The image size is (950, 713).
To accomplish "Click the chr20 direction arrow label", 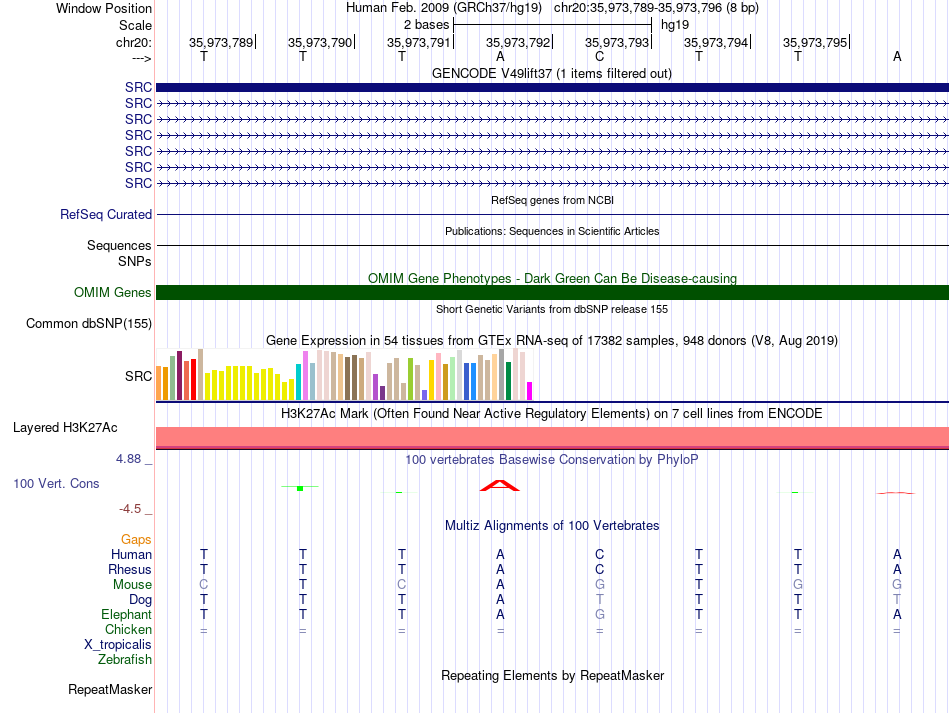I will tap(141, 58).
